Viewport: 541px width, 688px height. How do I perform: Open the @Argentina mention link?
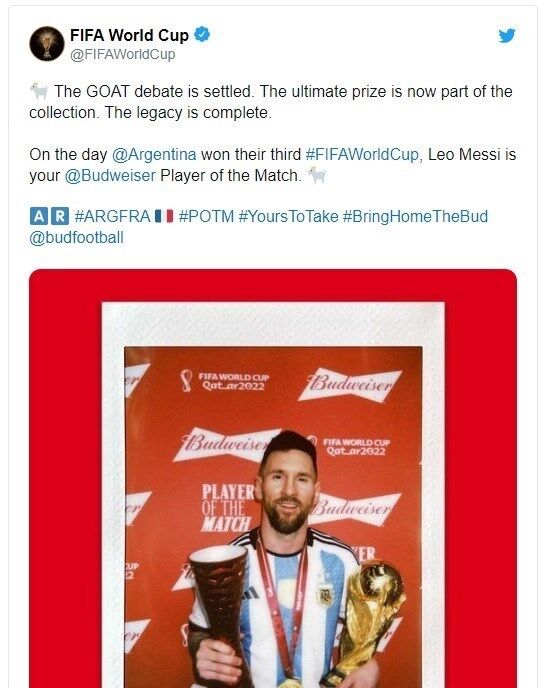(x=154, y=154)
